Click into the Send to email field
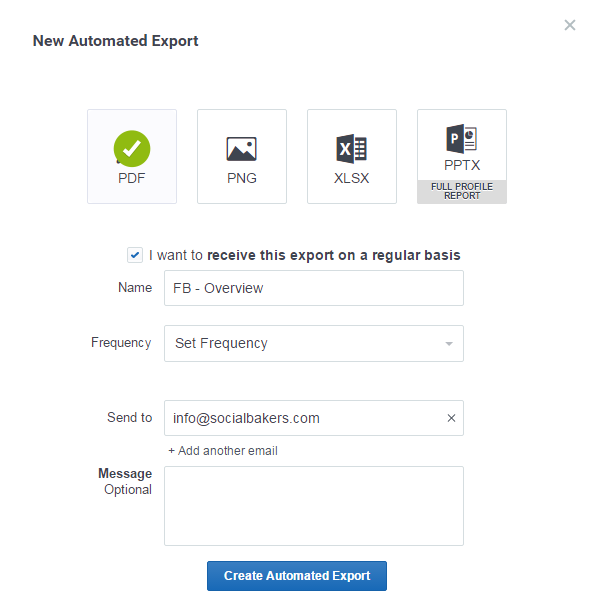 point(305,418)
